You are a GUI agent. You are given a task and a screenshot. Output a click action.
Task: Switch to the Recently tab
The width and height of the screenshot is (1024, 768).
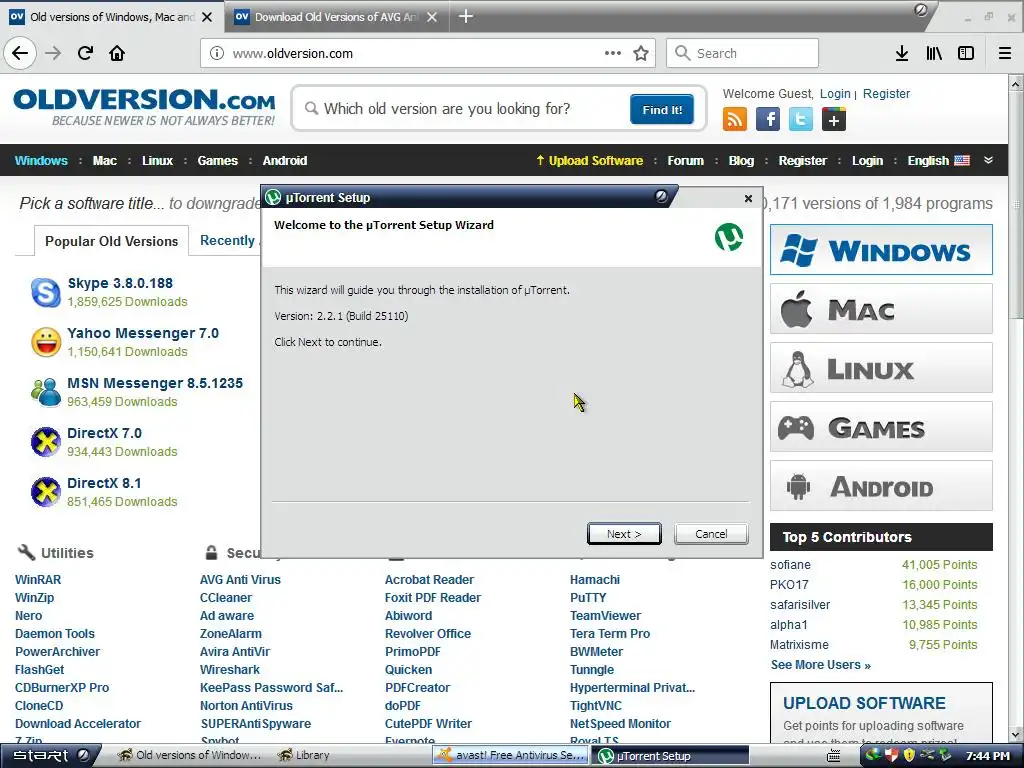click(x=227, y=240)
